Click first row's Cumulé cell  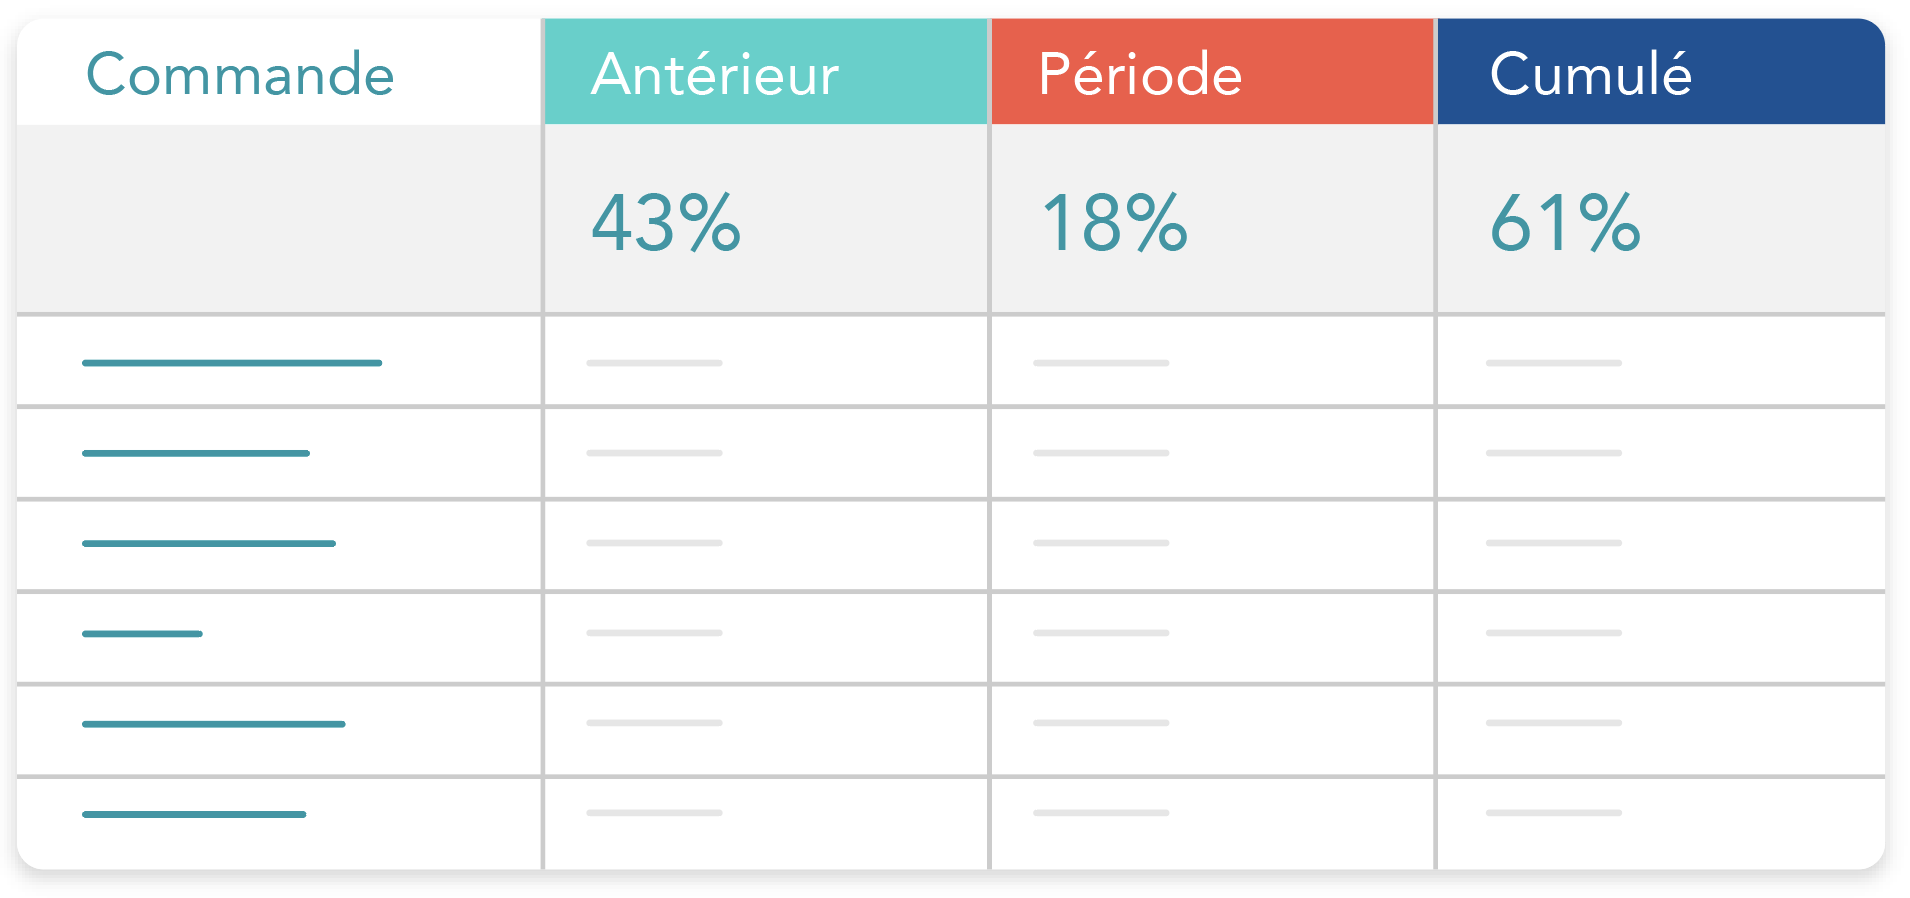click(x=1661, y=361)
